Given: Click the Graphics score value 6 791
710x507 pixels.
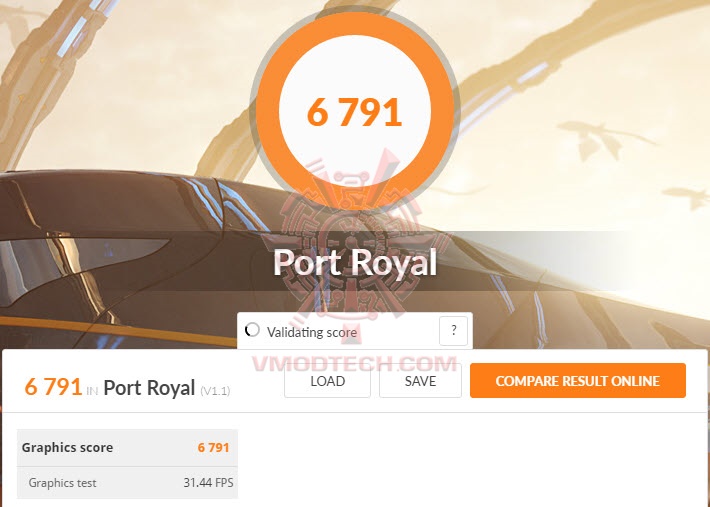Looking at the screenshot, I should click(213, 448).
